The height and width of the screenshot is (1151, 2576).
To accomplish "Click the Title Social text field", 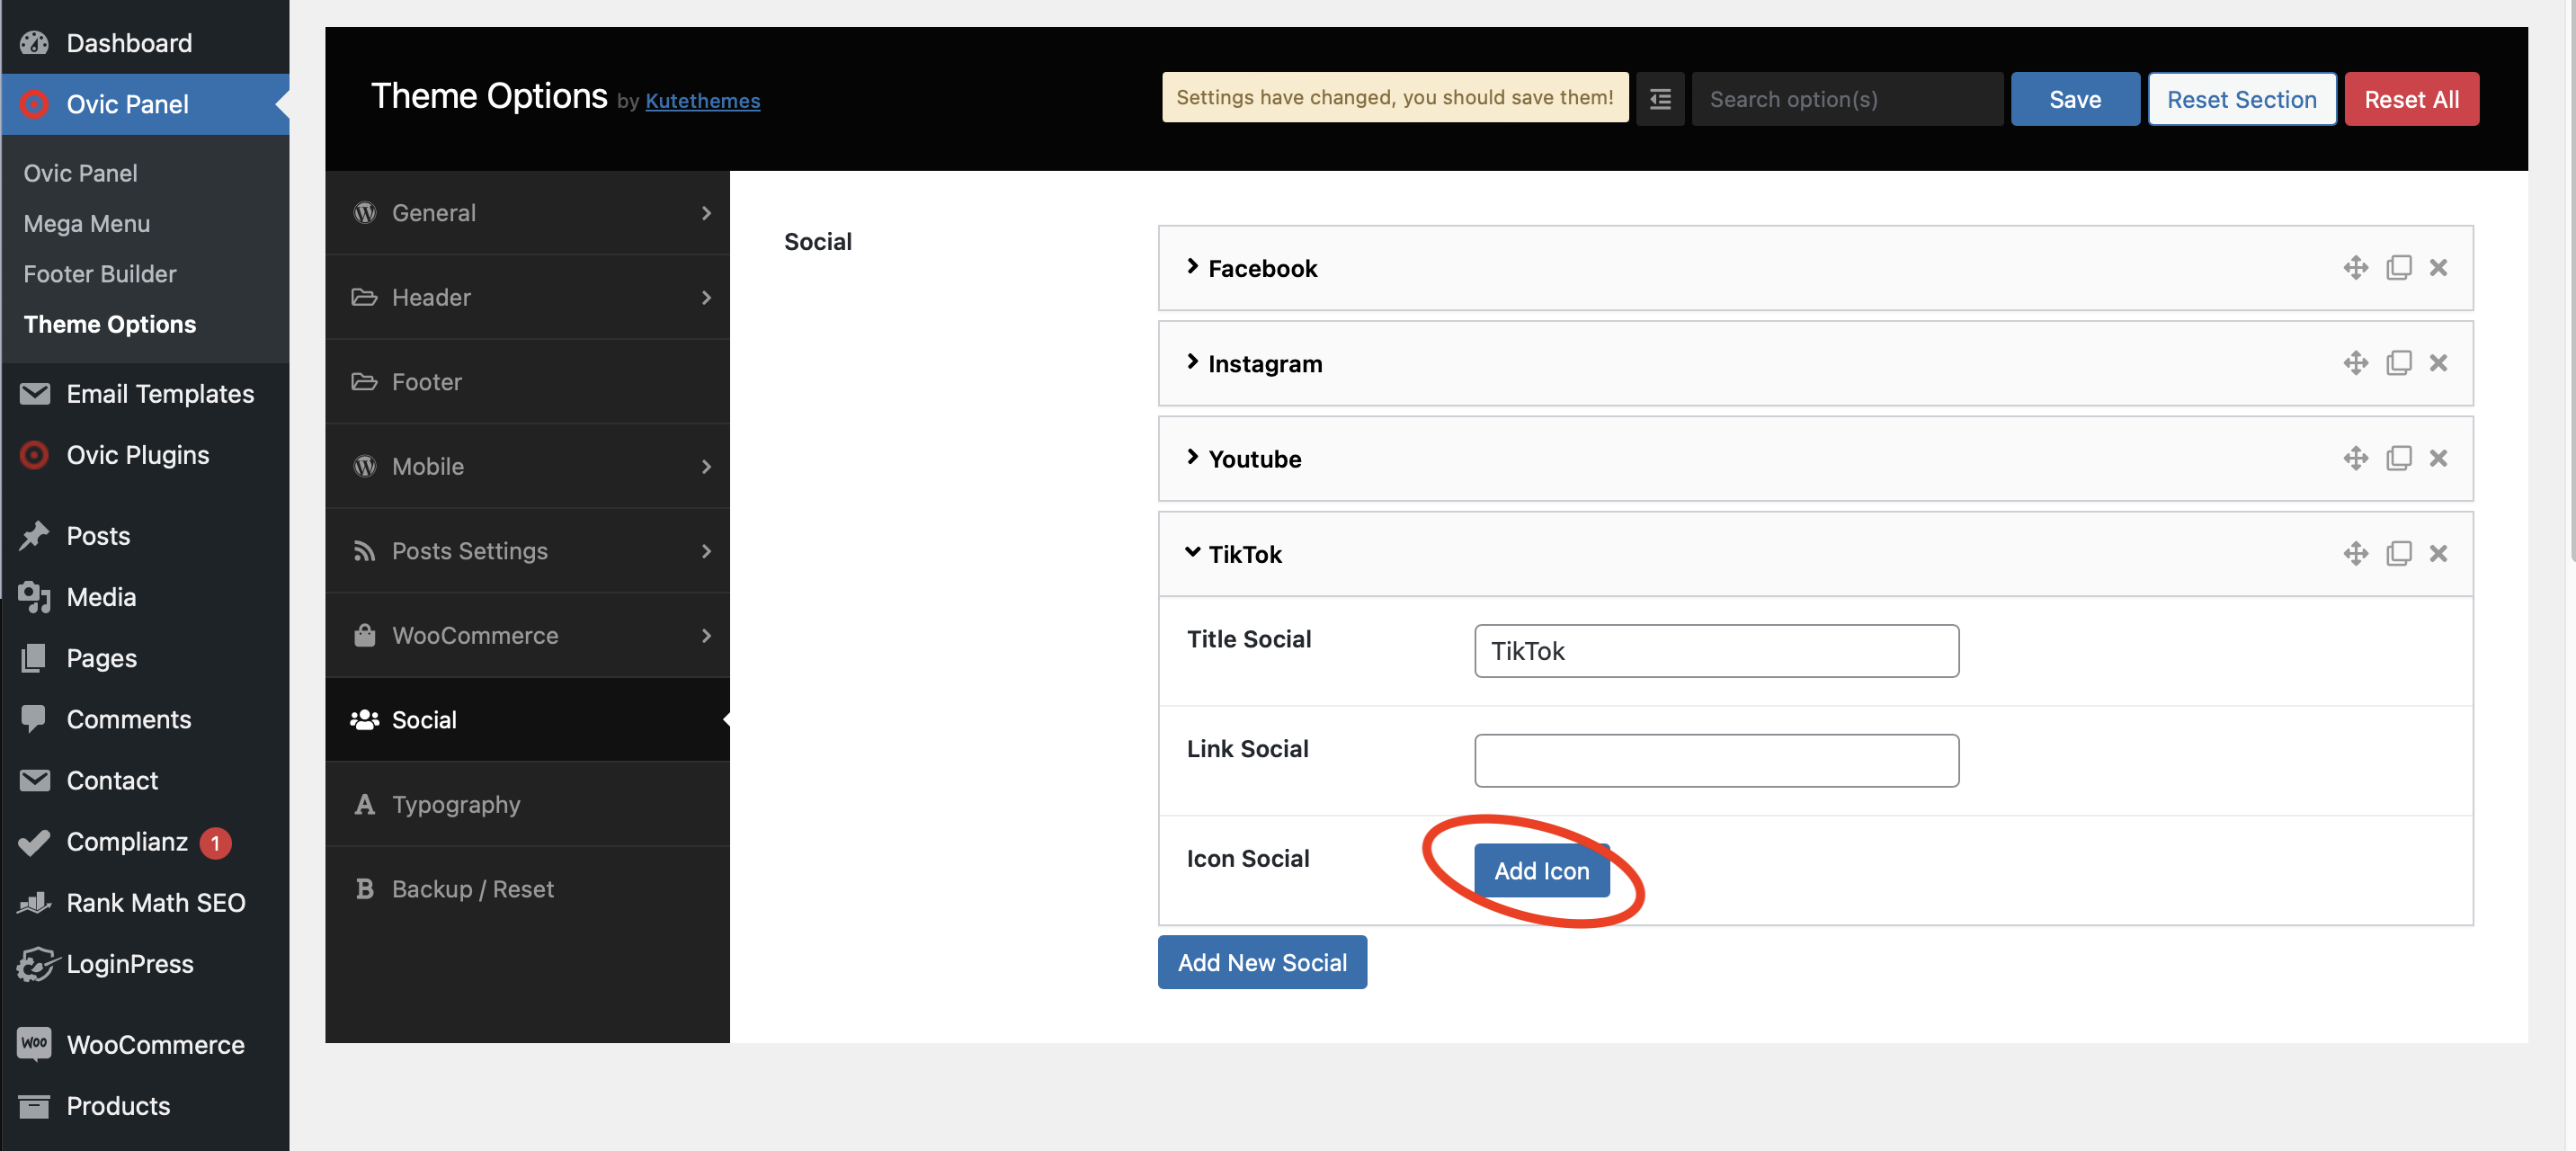I will pos(1716,651).
